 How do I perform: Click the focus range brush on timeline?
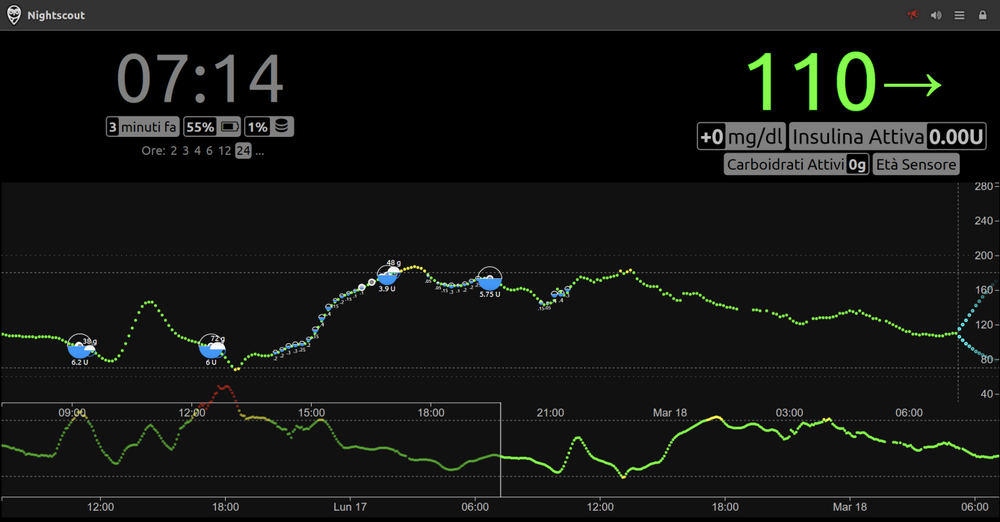251,449
